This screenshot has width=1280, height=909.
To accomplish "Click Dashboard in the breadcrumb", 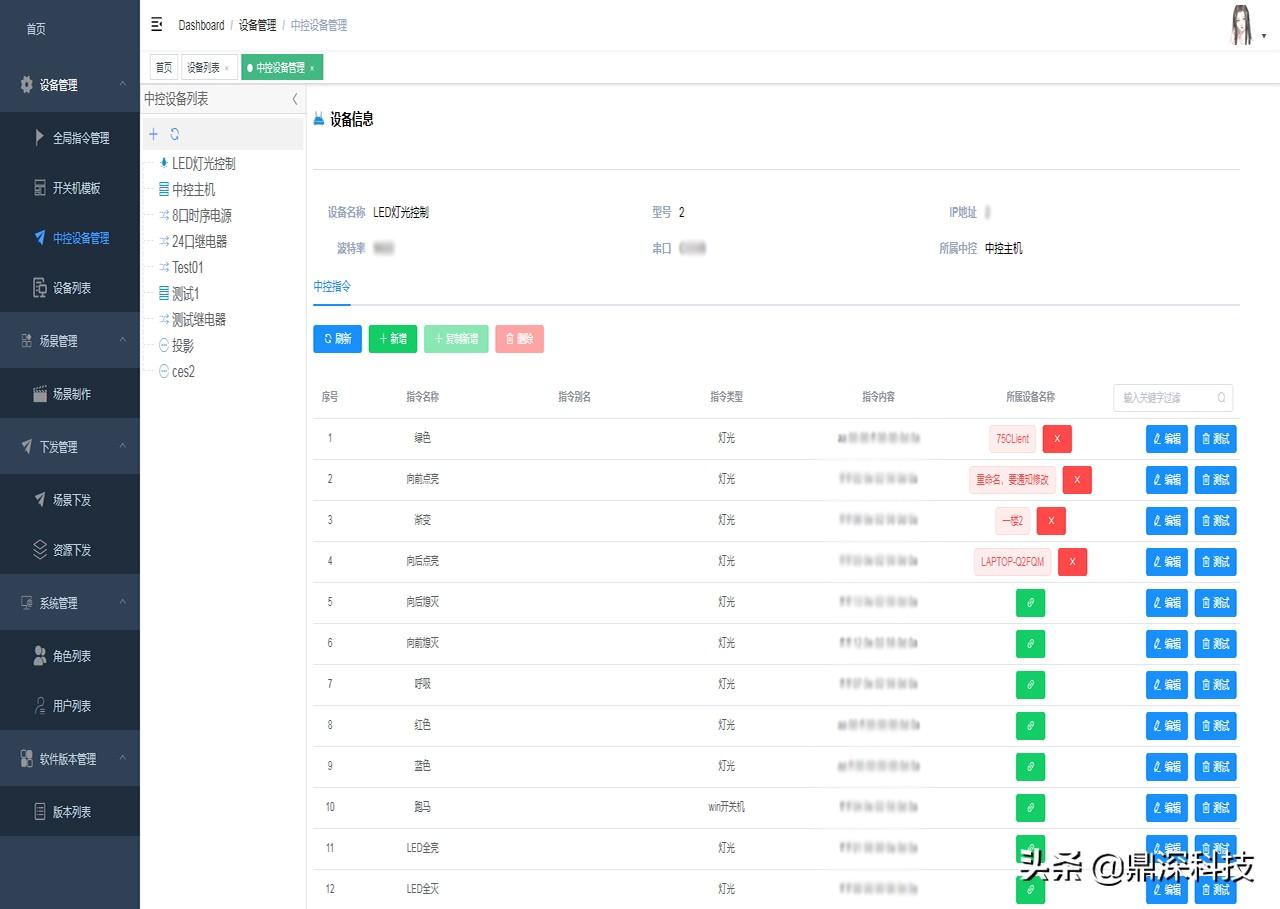I will tap(201, 25).
